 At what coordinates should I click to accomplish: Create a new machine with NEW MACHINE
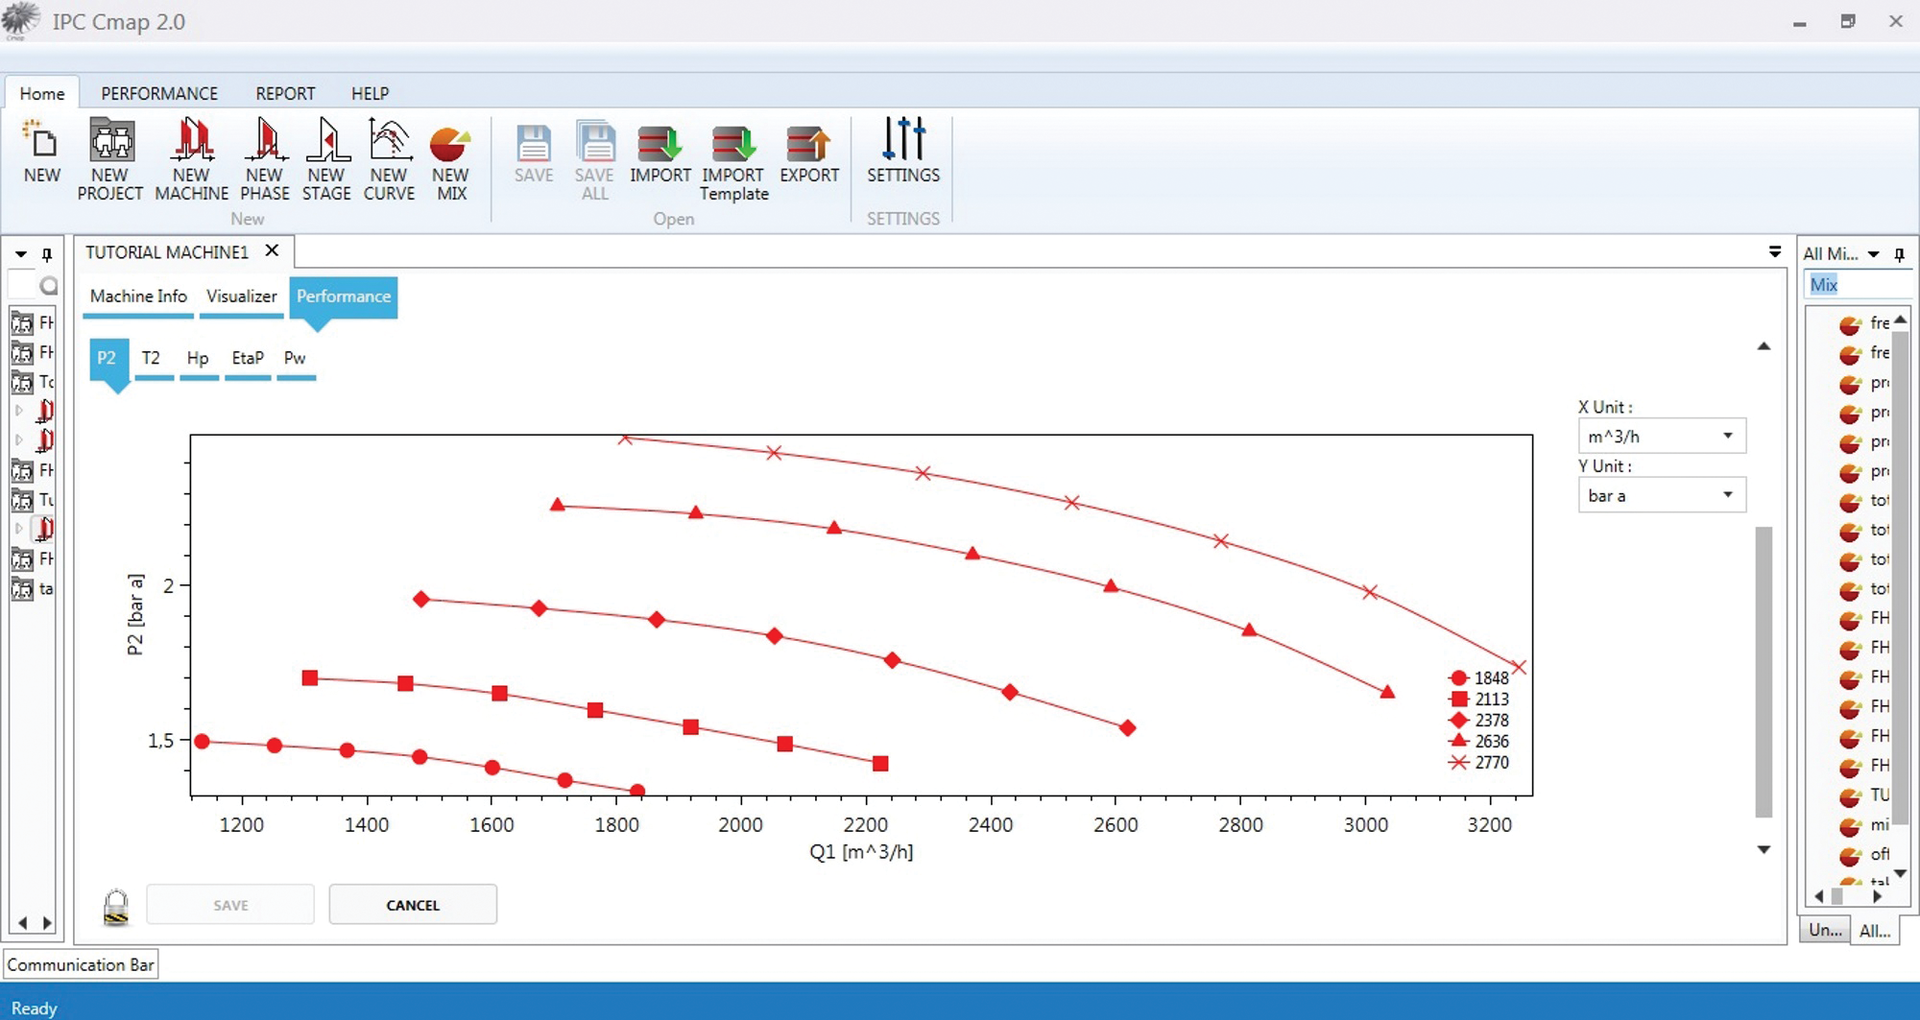tap(192, 158)
